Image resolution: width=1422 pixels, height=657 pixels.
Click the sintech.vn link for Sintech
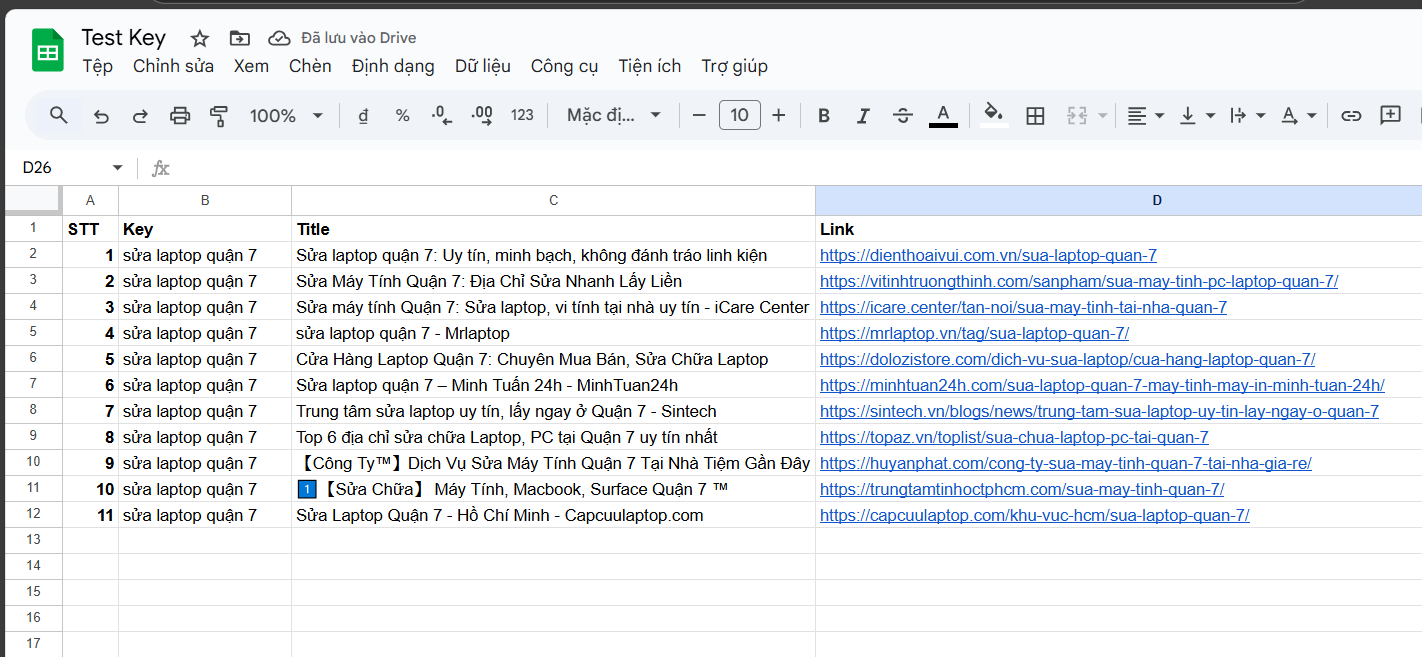tap(1097, 411)
